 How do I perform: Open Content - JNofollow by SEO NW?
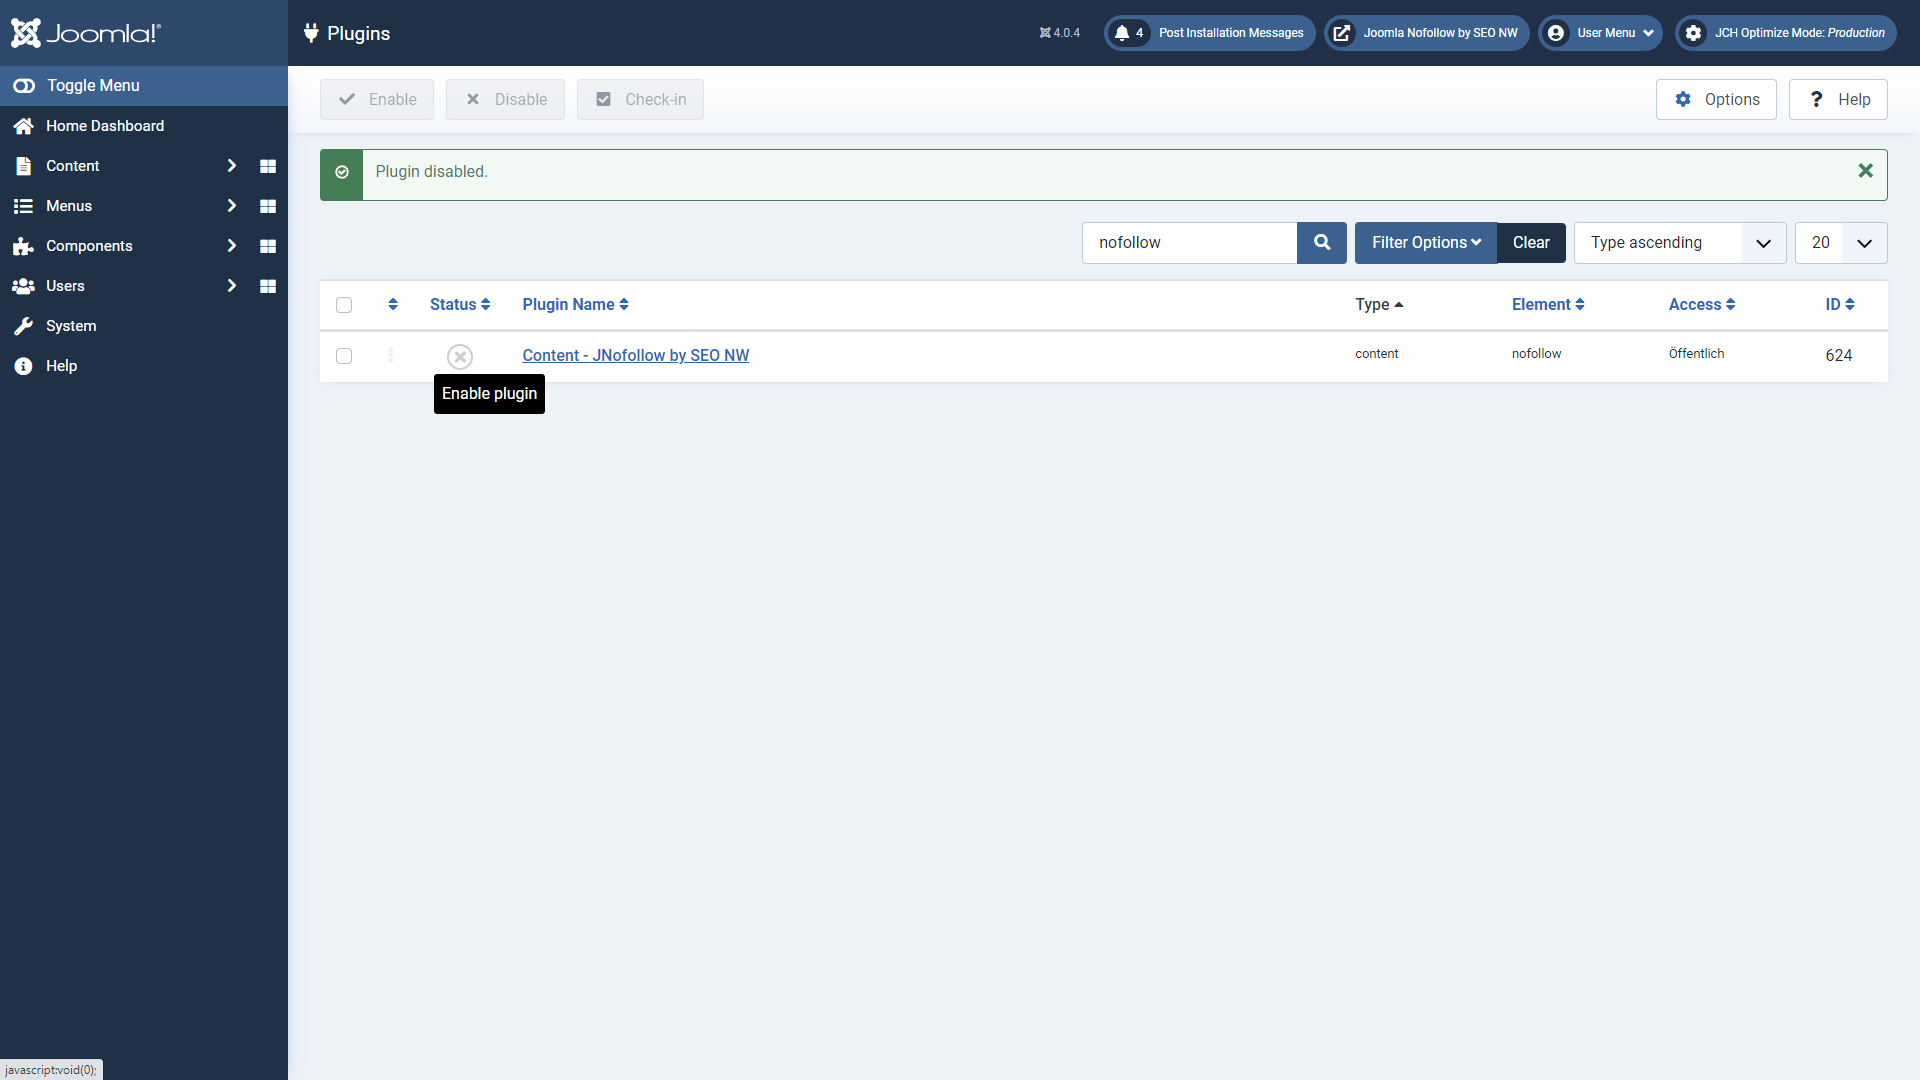tap(635, 355)
